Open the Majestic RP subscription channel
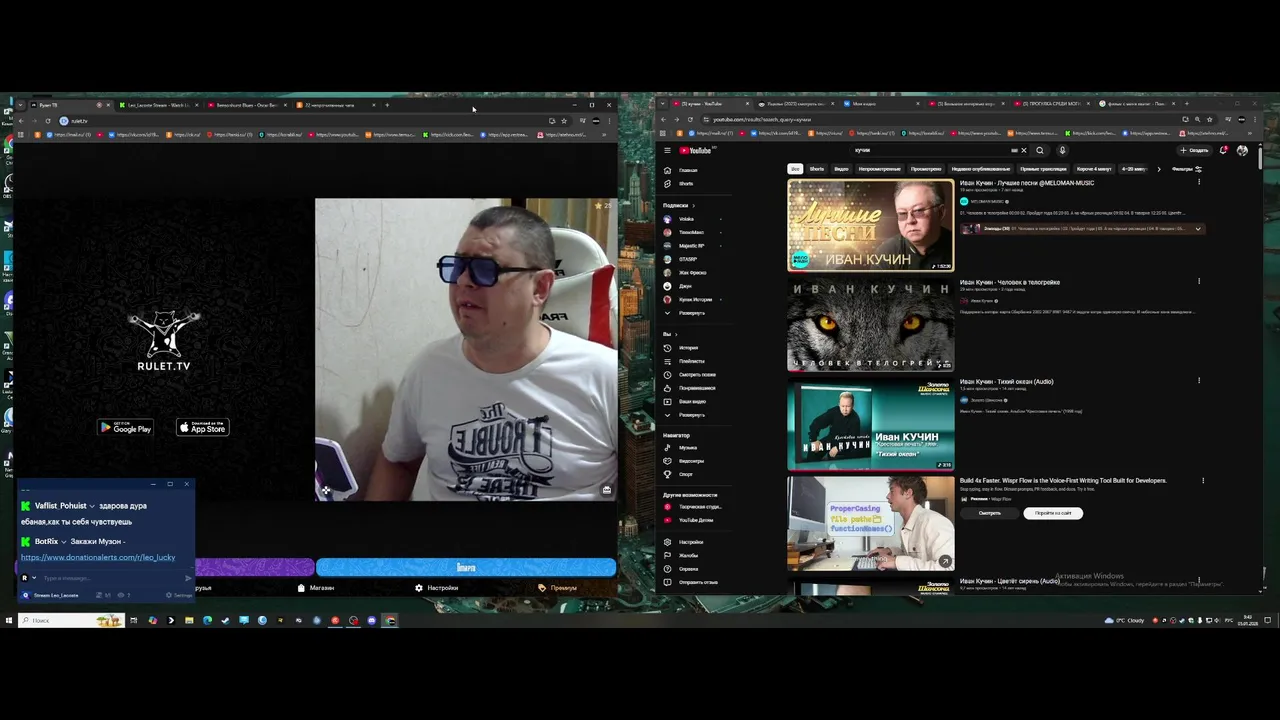This screenshot has height=720, width=1280. click(690, 246)
